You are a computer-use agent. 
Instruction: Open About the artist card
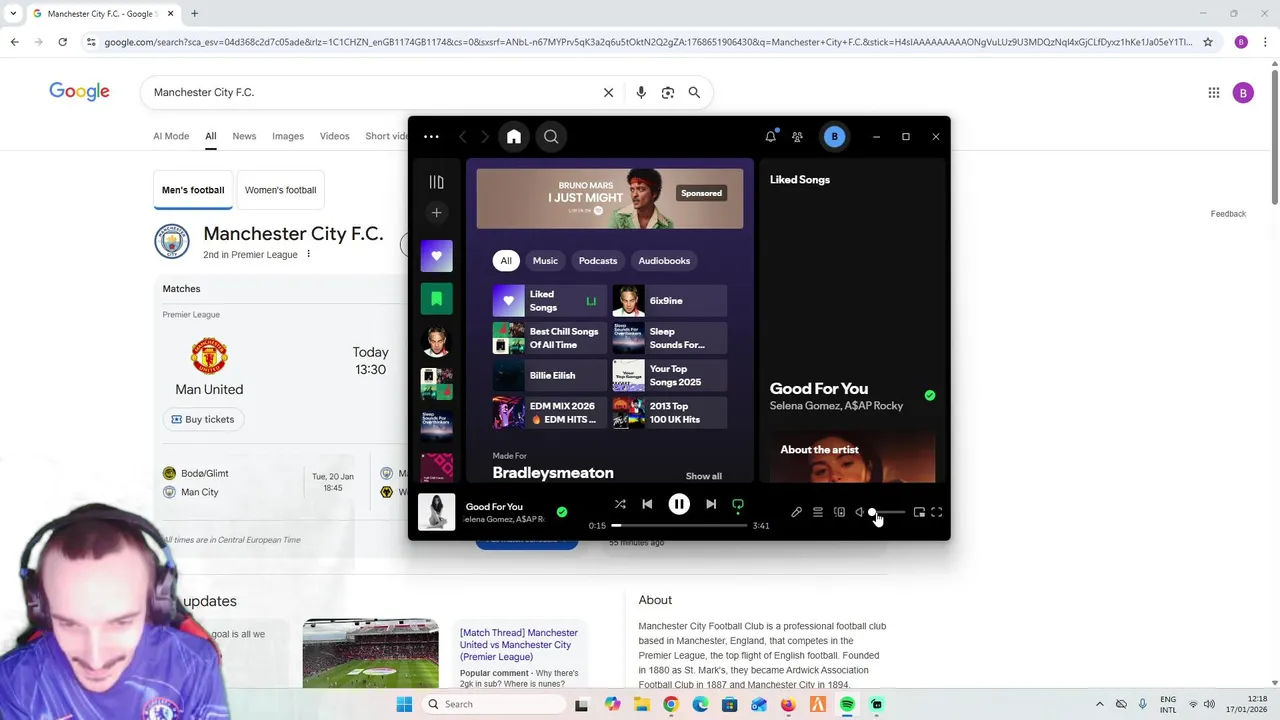852,458
